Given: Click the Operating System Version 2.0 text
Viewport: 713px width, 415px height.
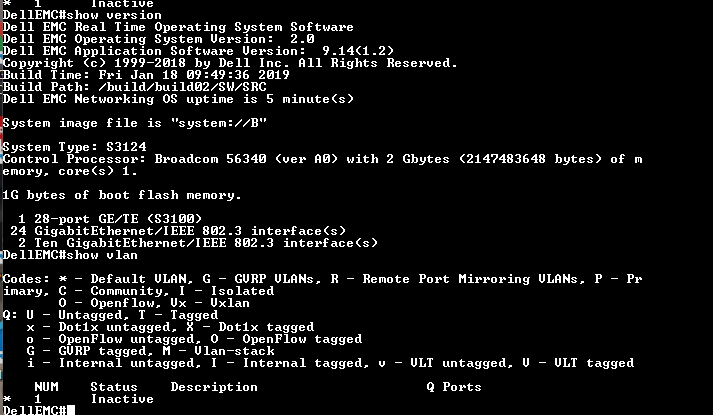Looking at the screenshot, I should [158, 39].
